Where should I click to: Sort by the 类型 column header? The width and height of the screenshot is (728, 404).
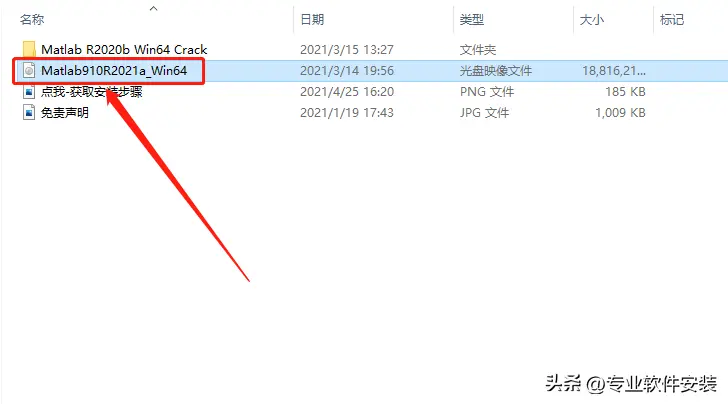pyautogui.click(x=472, y=20)
